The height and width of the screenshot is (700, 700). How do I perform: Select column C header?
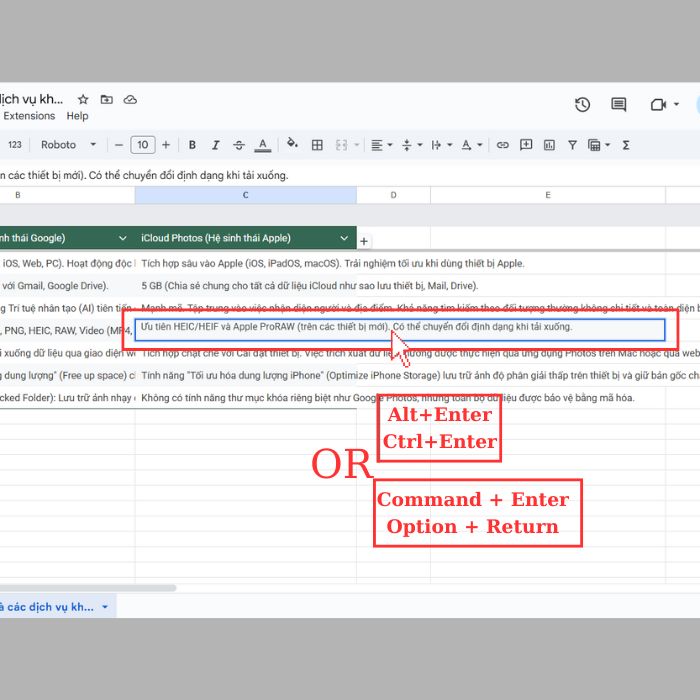click(x=246, y=195)
